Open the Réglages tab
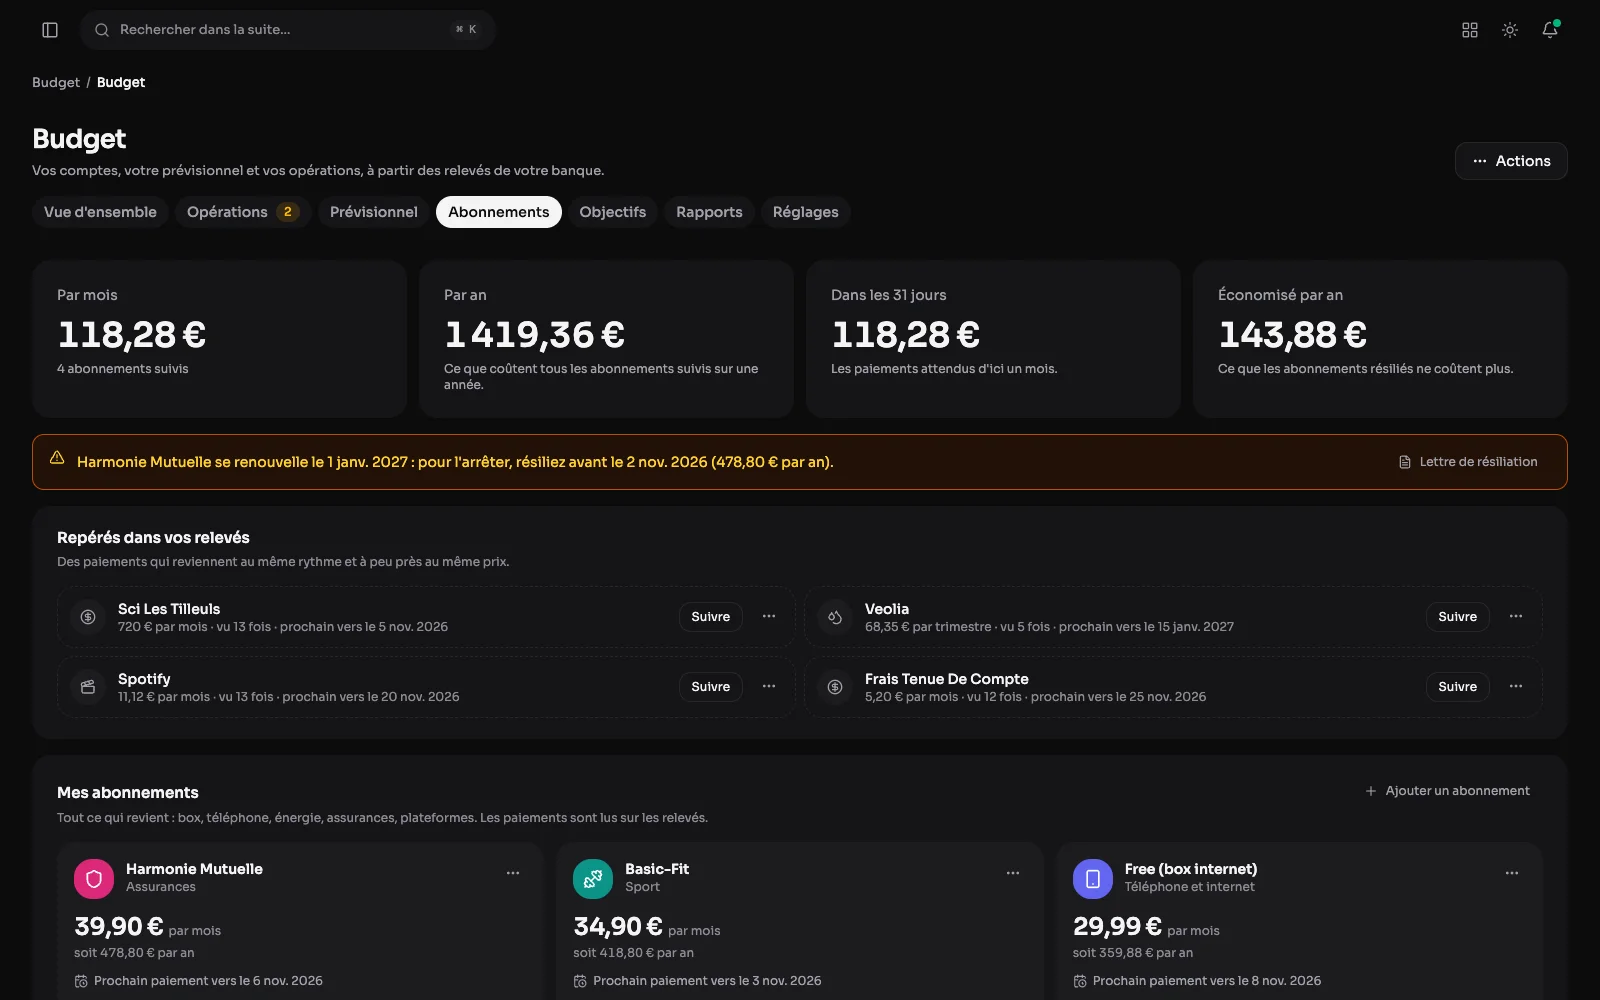This screenshot has width=1600, height=1000. pos(806,212)
